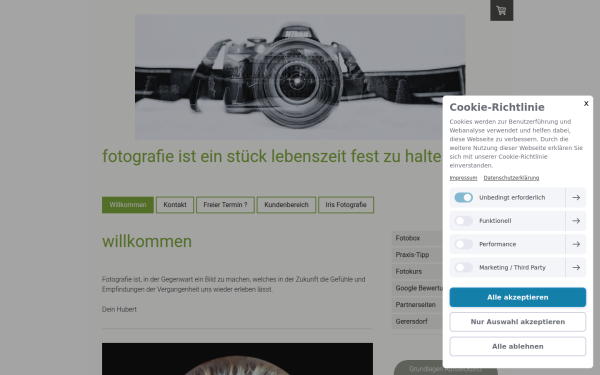600x375 pixels.
Task: Click the Alle akzeptieren button
Action: (518, 297)
